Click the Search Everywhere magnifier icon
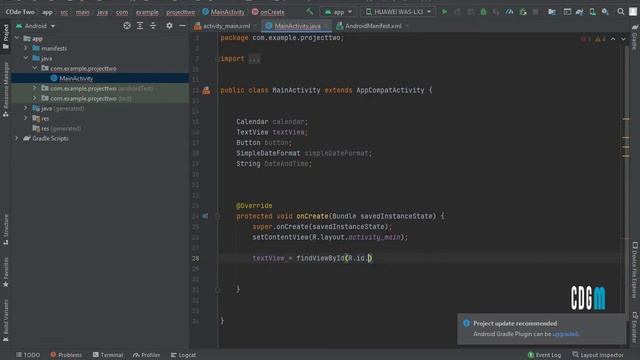This screenshot has width=640, height=360. point(621,12)
